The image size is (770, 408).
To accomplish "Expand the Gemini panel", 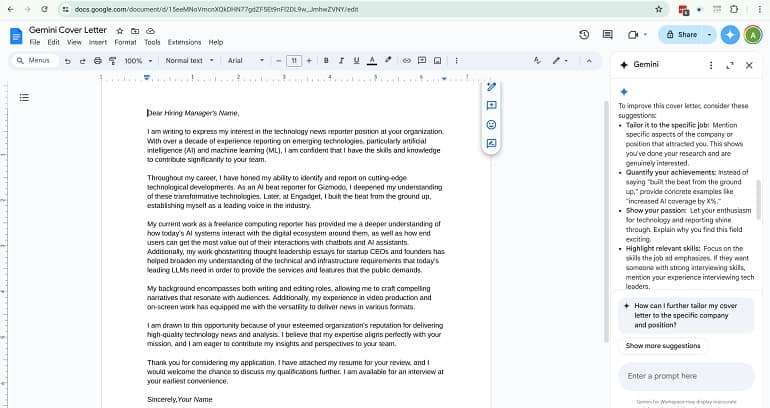I will coord(730,65).
